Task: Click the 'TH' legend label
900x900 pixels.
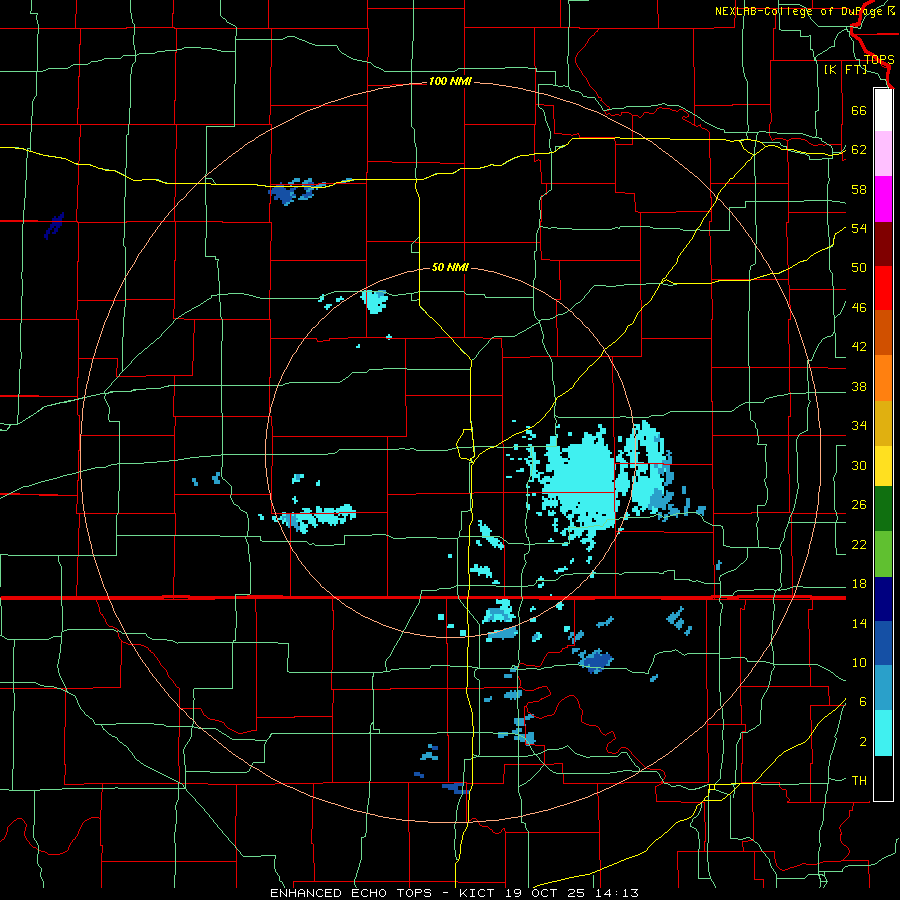Action: [x=859, y=781]
